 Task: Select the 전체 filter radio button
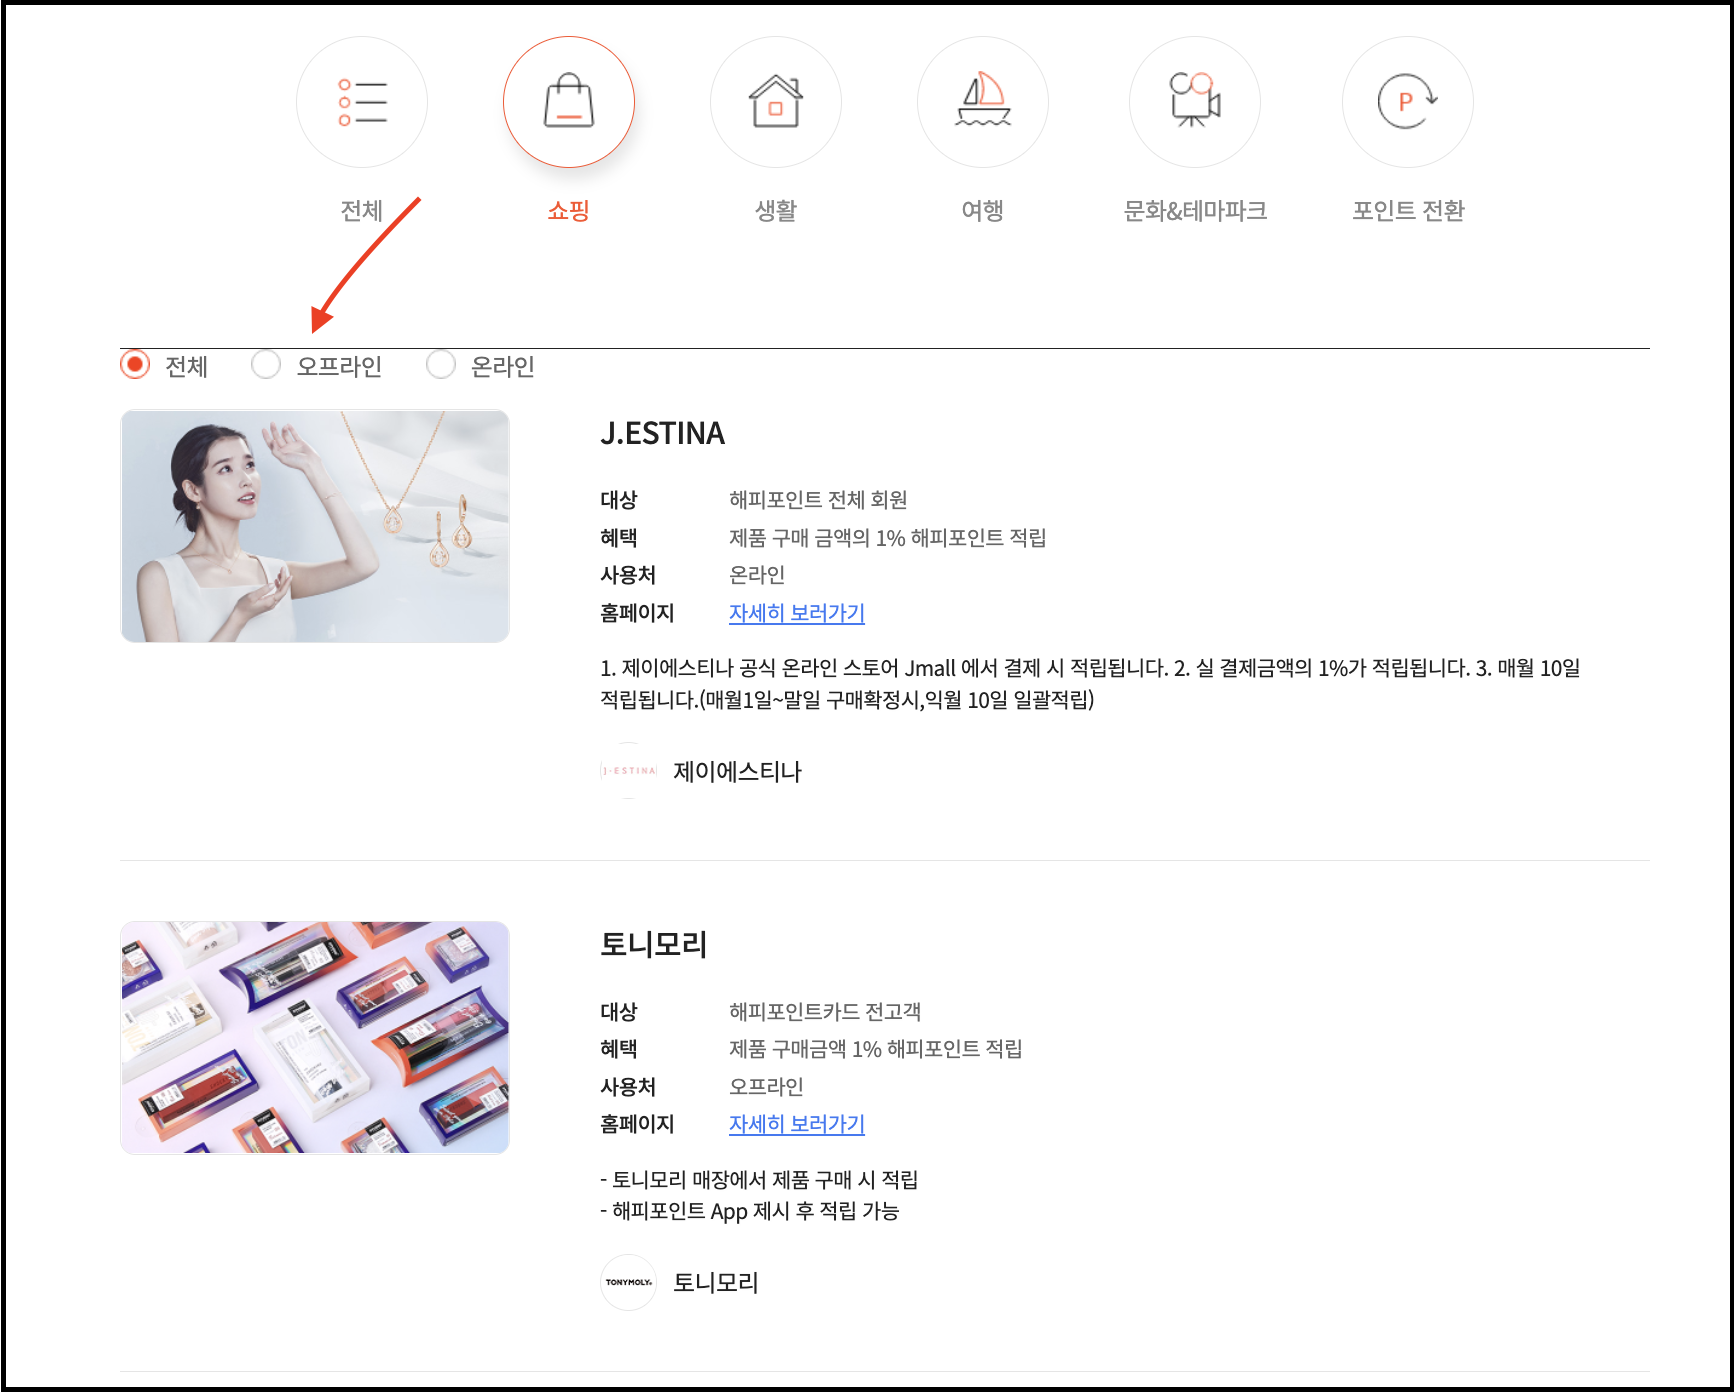135,365
